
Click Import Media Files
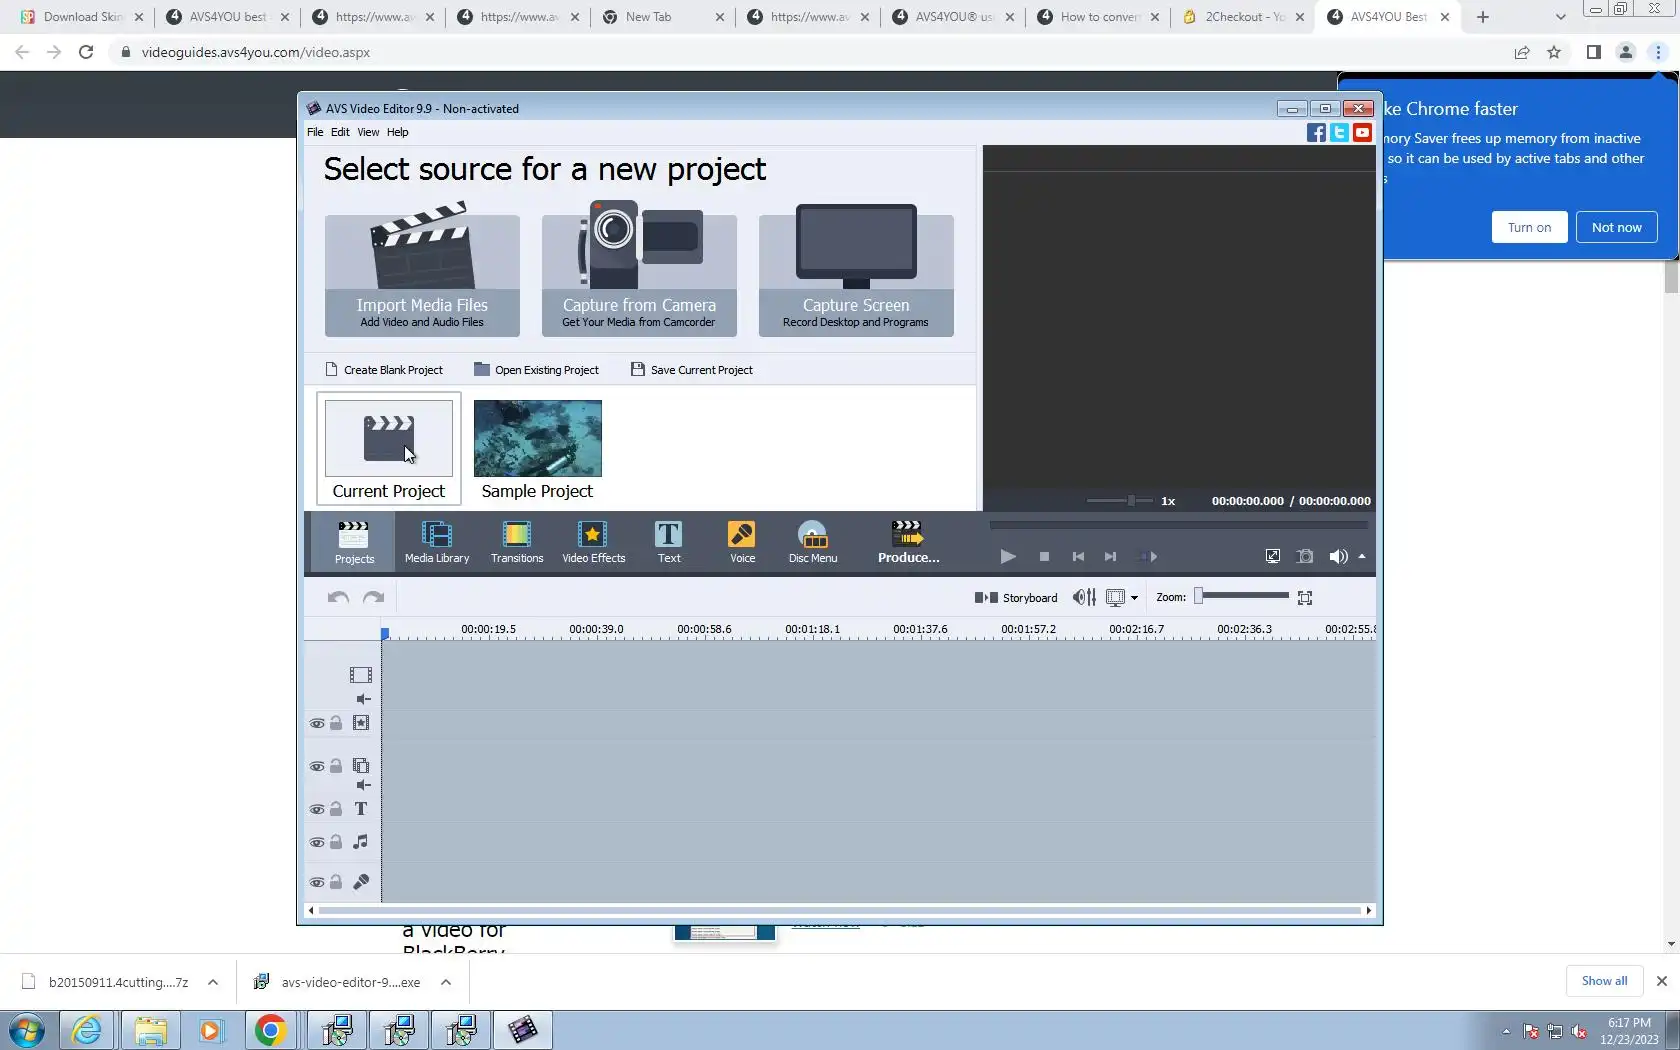[422, 270]
